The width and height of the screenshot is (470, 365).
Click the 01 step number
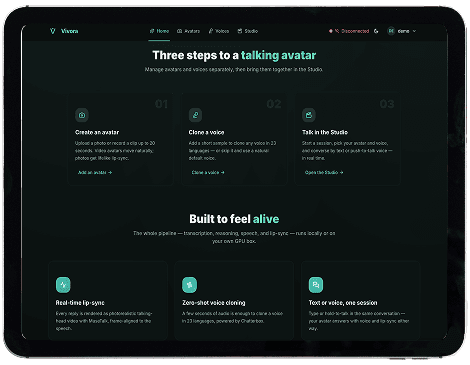pos(162,104)
